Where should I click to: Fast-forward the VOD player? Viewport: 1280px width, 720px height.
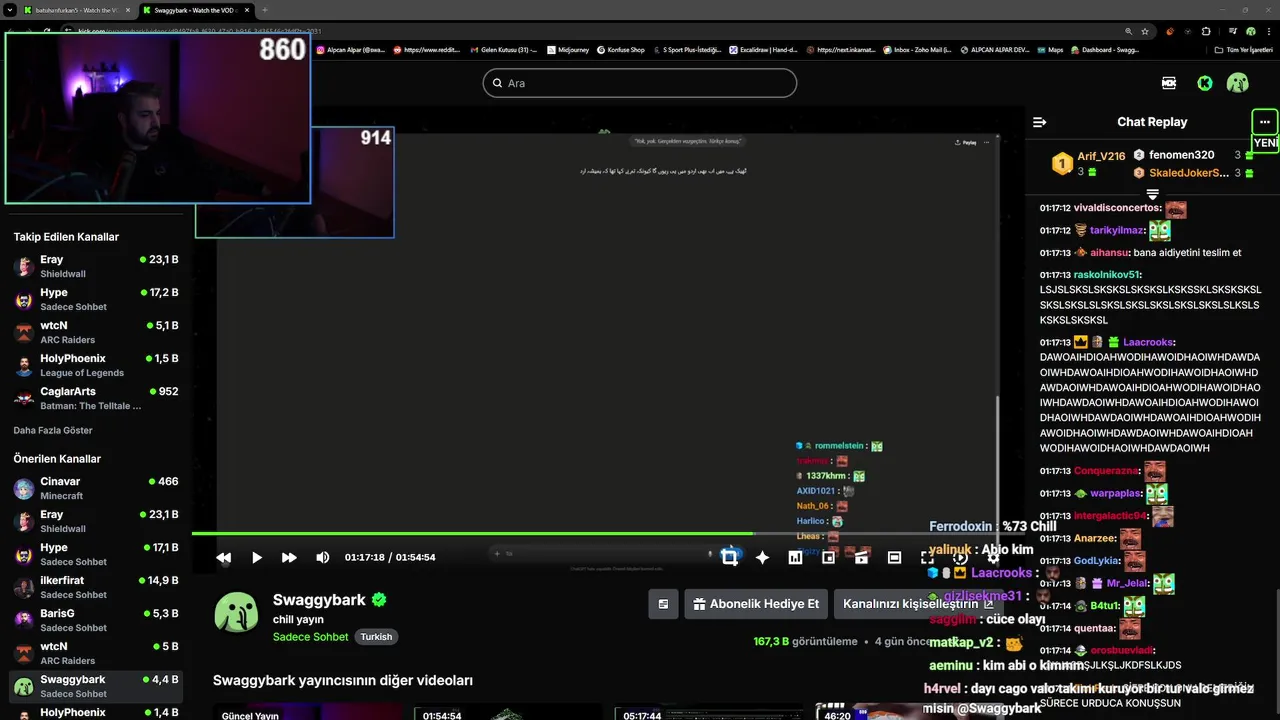click(x=289, y=557)
